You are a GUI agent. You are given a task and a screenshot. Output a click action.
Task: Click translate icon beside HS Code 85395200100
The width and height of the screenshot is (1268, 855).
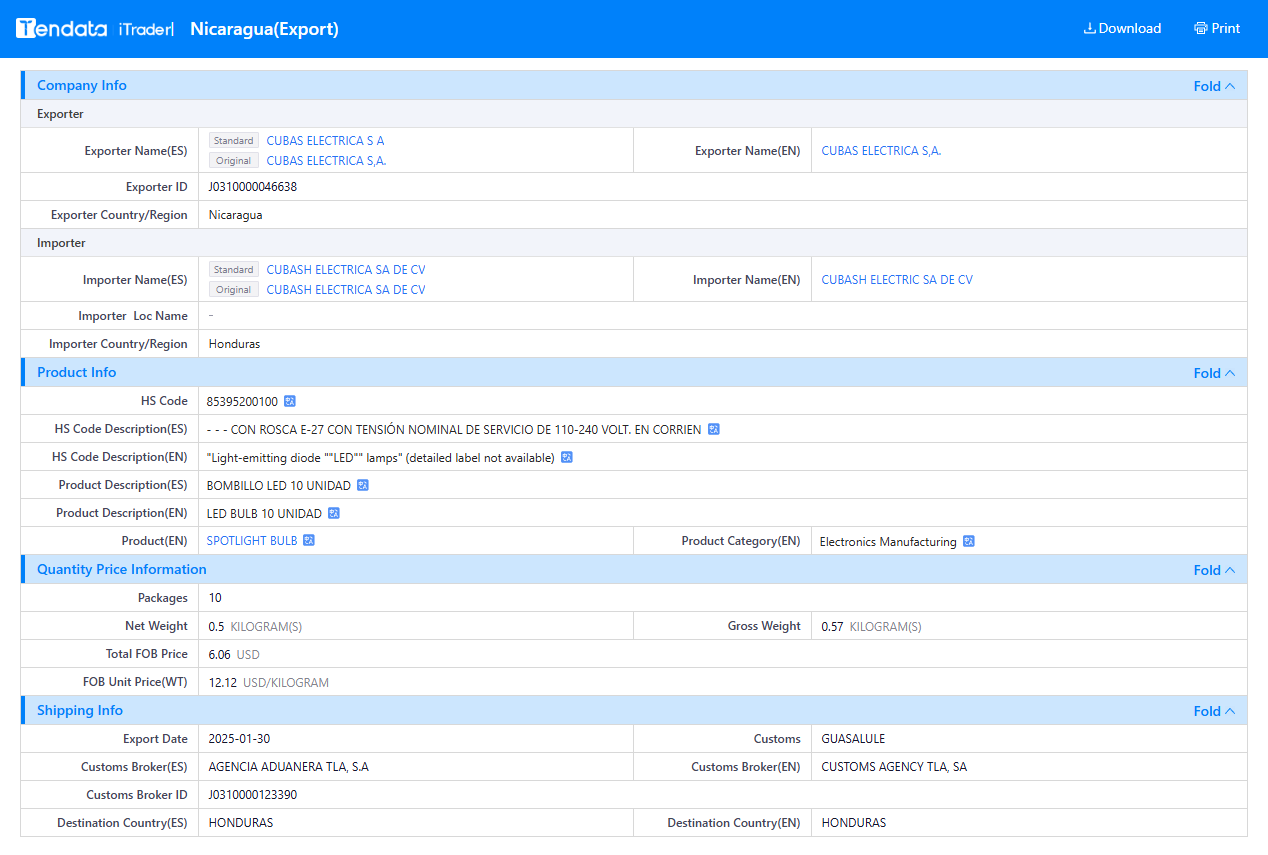[290, 401]
